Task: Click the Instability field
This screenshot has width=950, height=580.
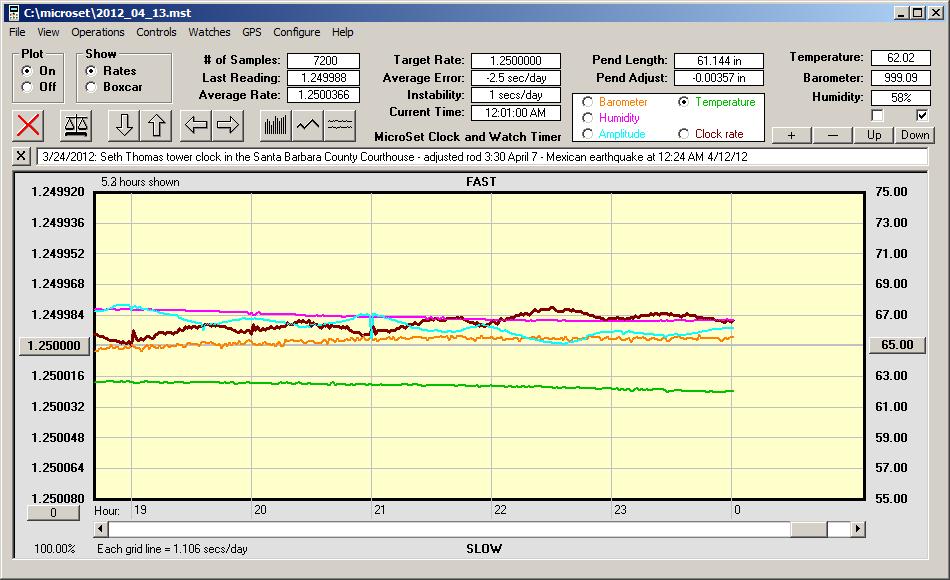Action: 516,95
